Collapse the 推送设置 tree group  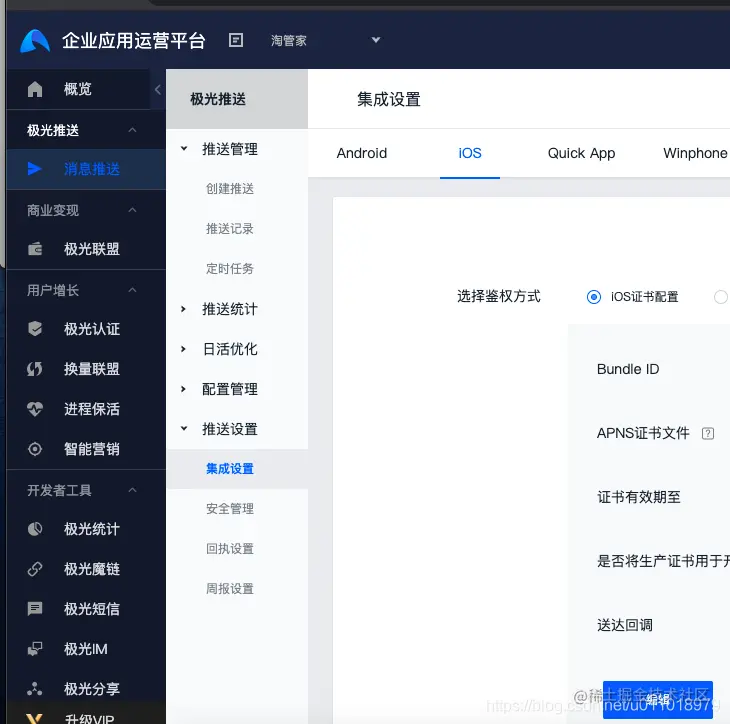pyautogui.click(x=184, y=429)
